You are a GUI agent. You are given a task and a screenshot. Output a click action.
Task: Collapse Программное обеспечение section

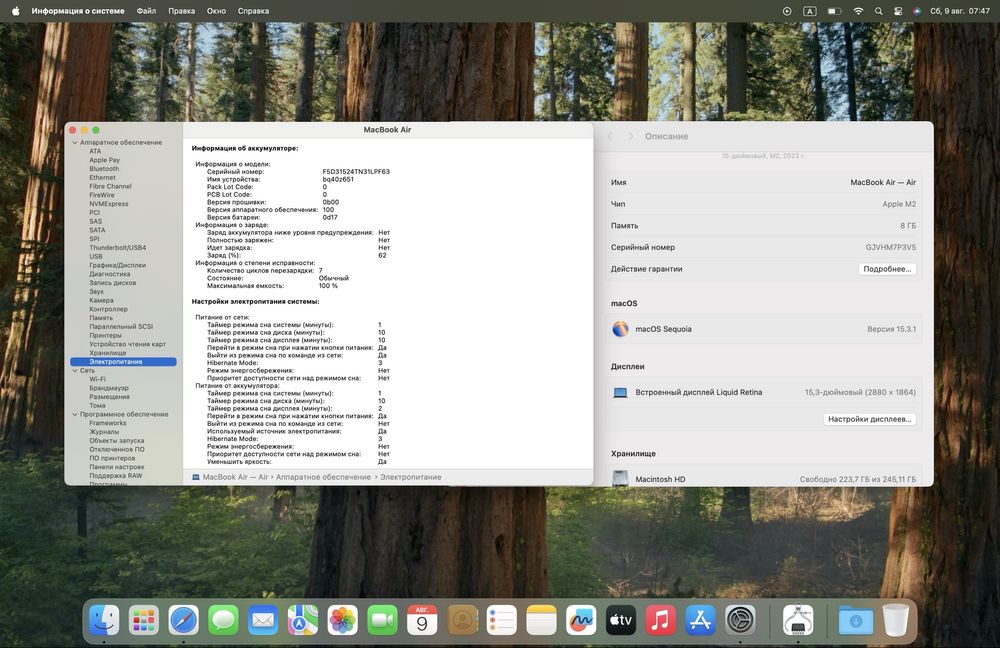click(x=75, y=415)
